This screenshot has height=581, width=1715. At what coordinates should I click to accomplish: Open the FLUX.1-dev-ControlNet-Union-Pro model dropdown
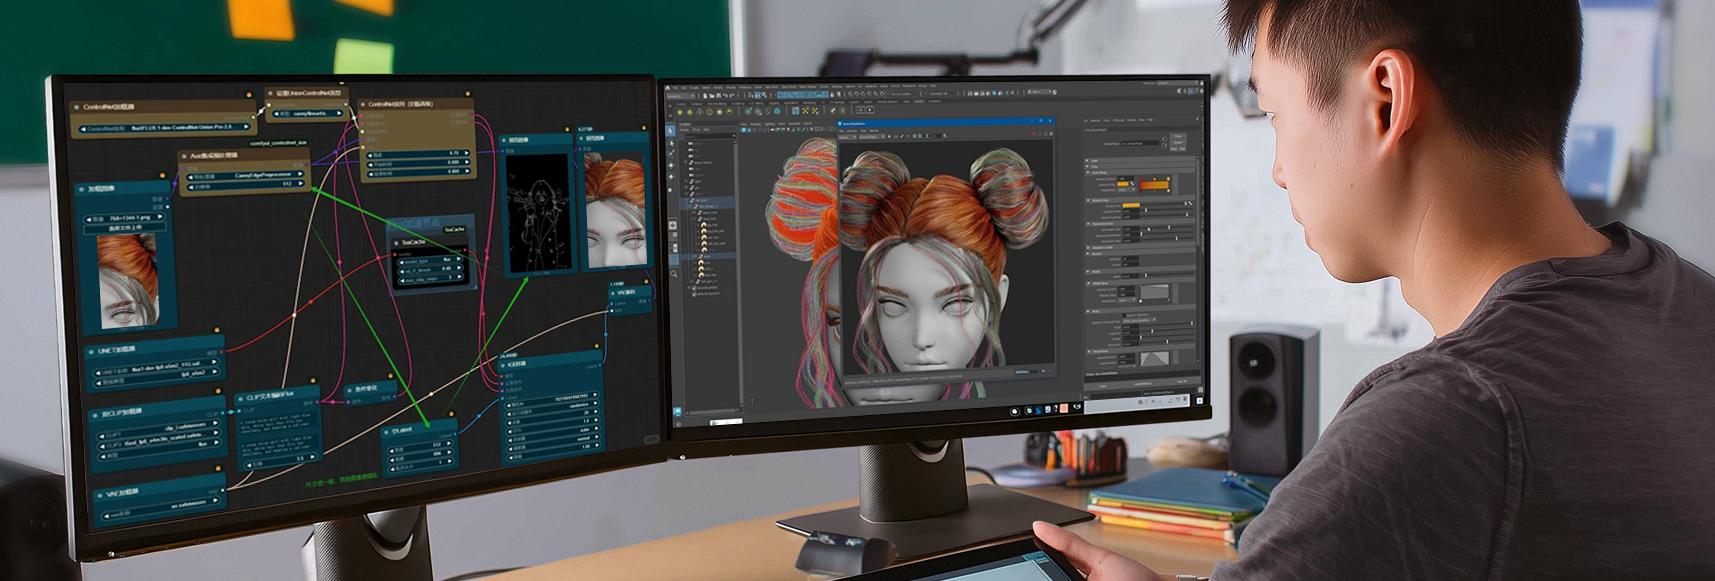tap(165, 128)
